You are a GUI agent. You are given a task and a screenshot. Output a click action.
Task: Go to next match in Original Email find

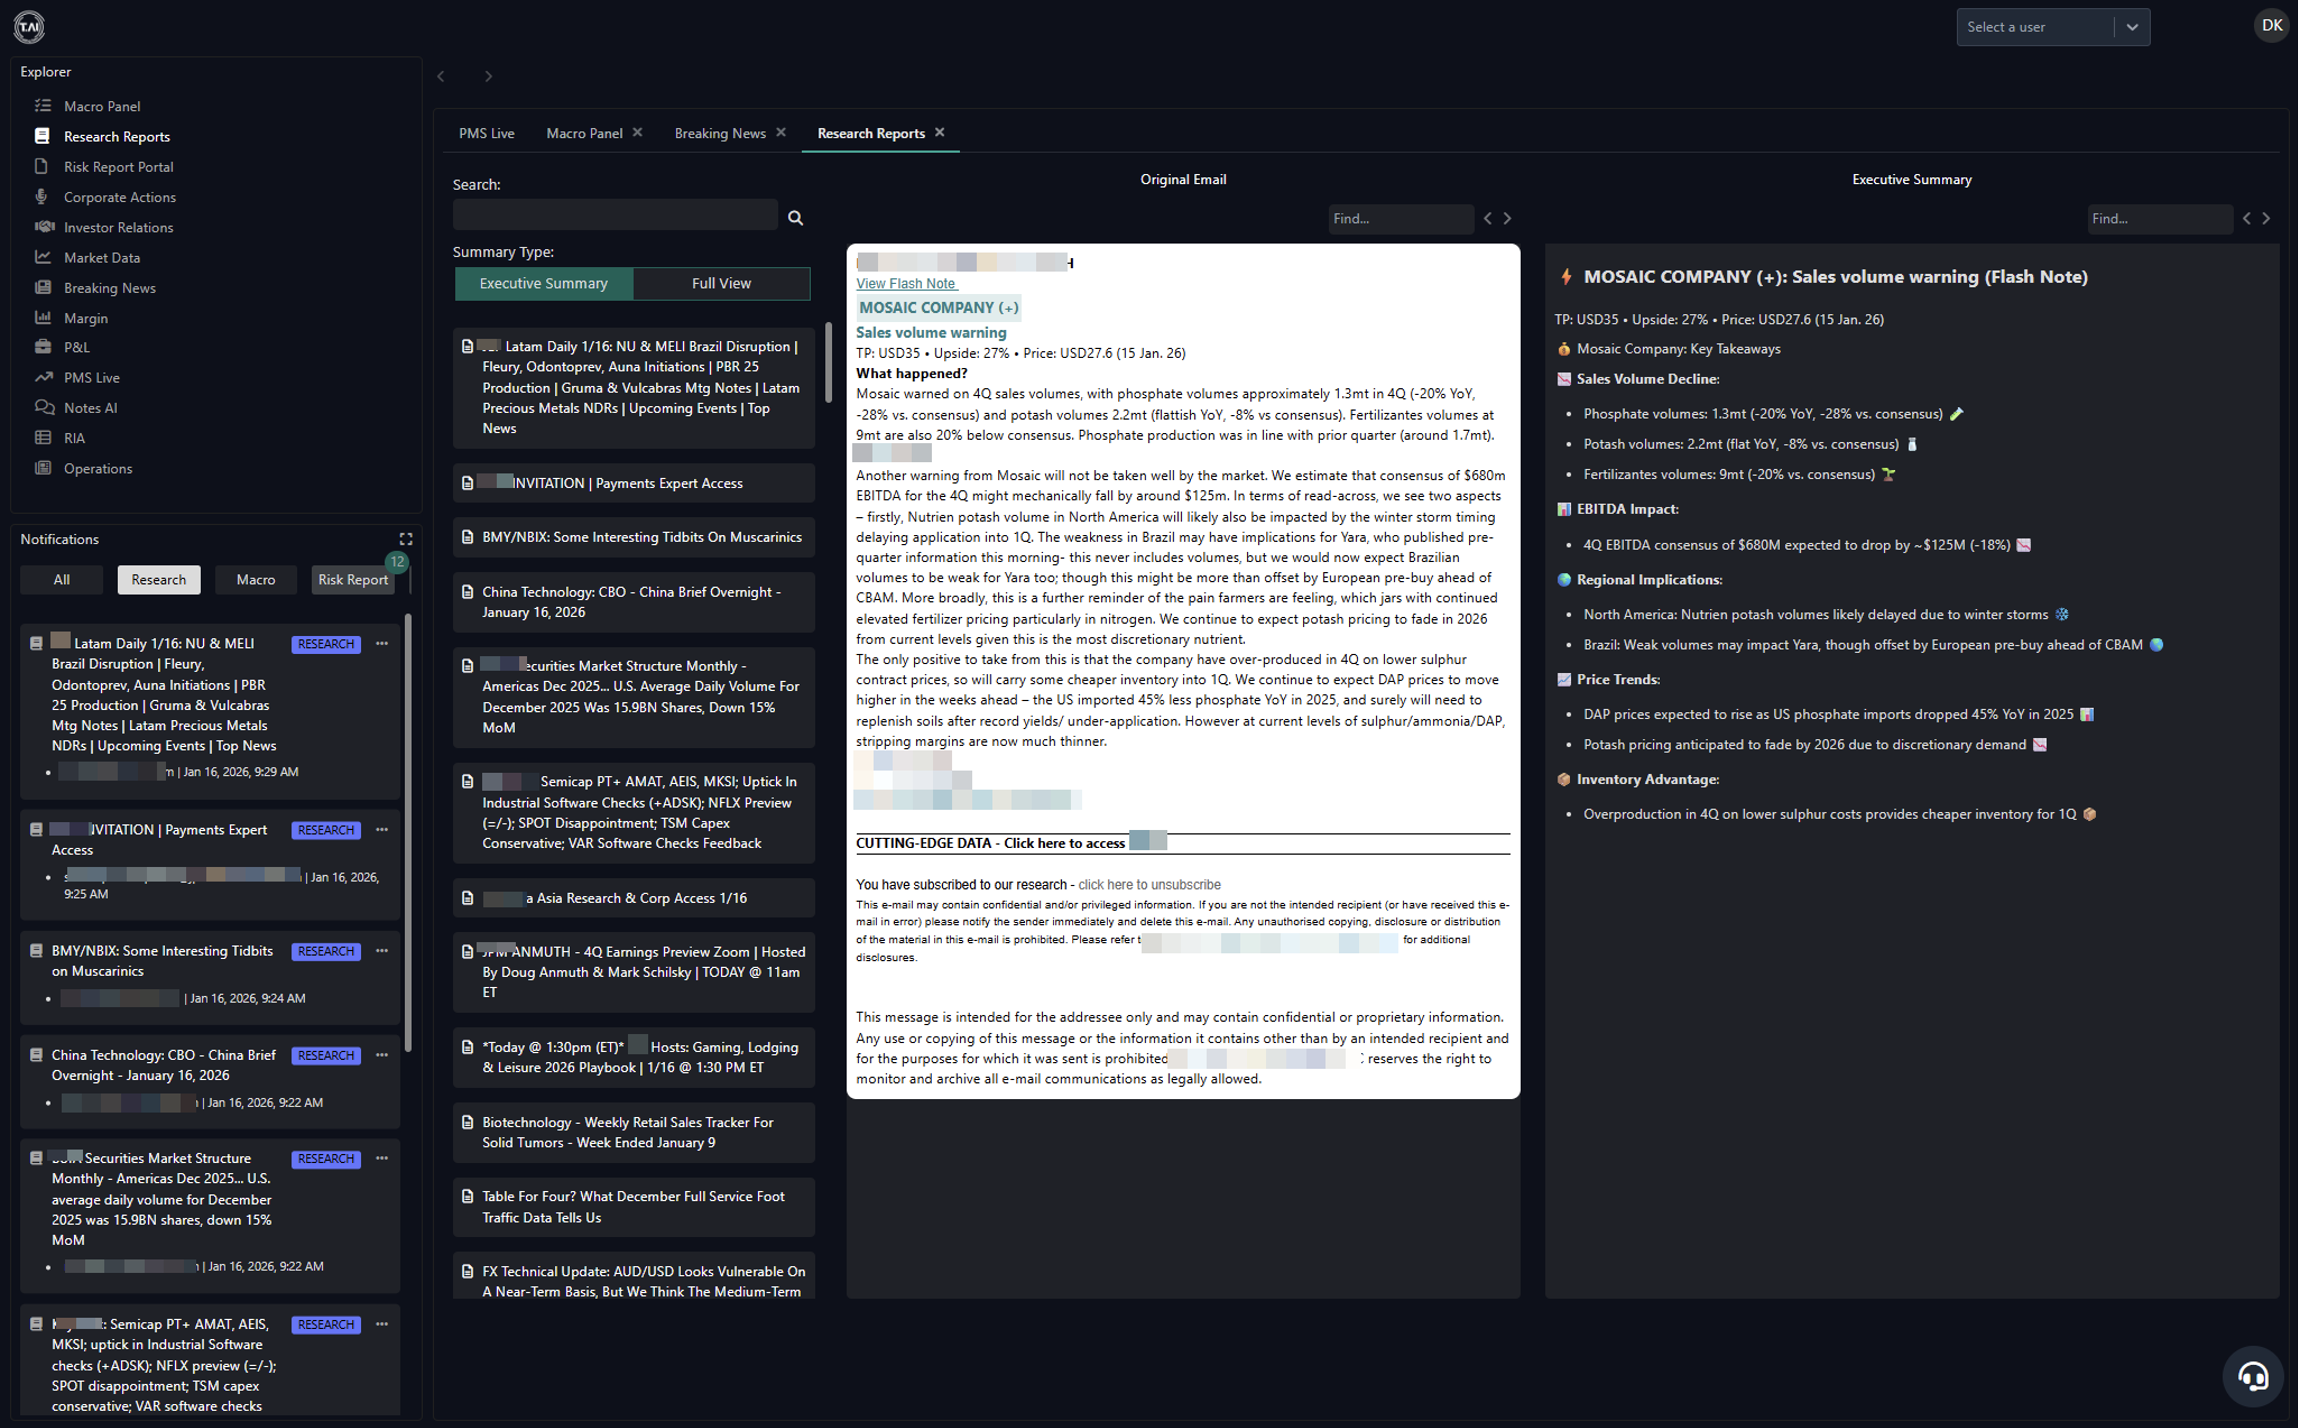(1507, 218)
